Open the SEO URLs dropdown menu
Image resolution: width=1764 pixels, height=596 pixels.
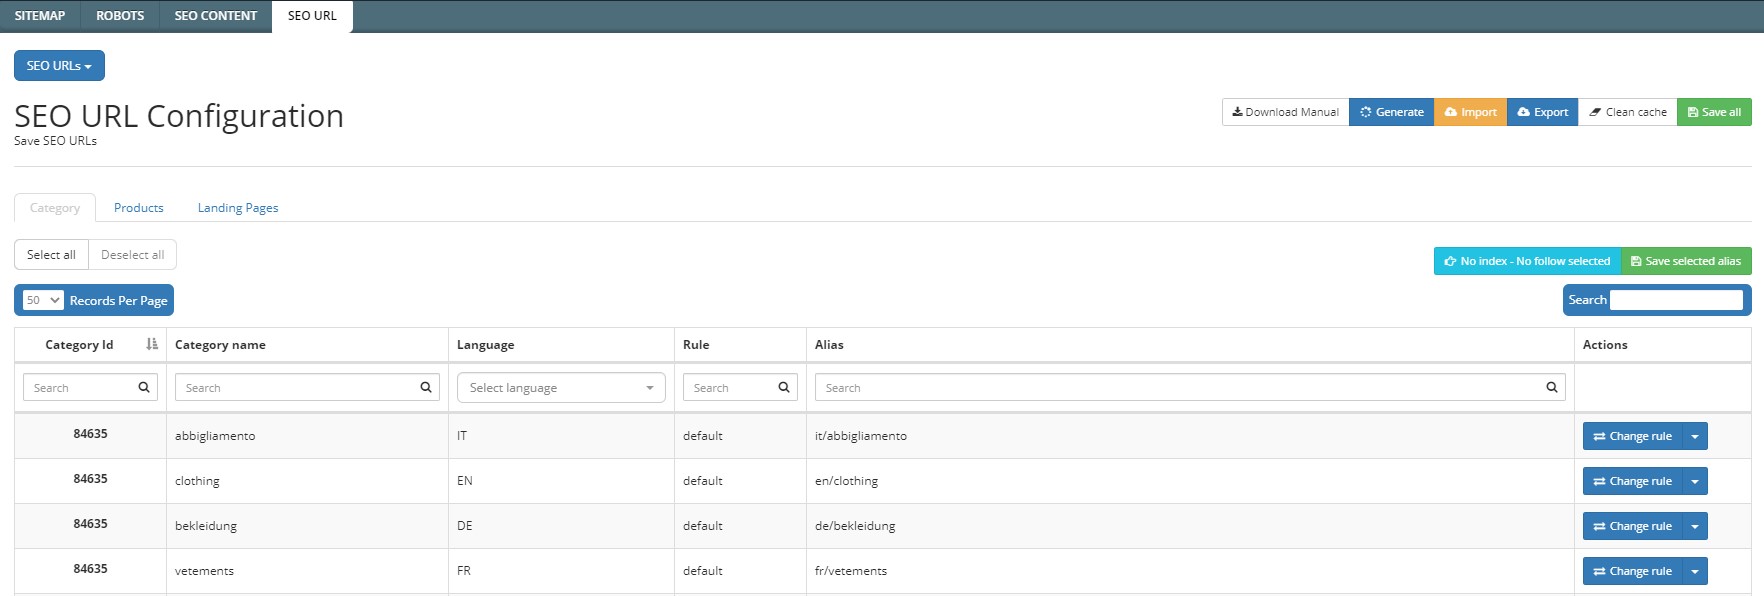pos(59,66)
